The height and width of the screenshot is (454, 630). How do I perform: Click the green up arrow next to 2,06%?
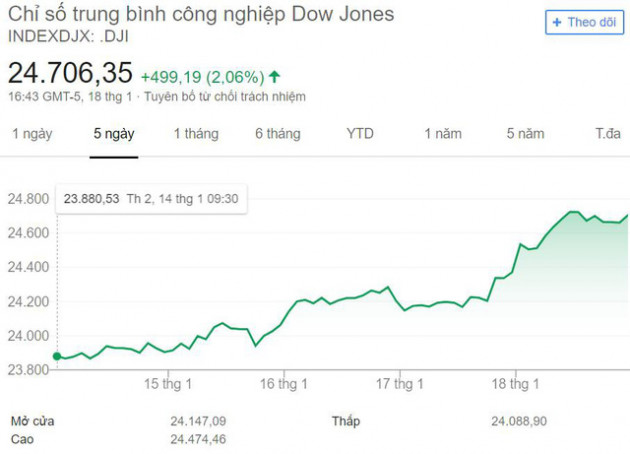(x=274, y=76)
